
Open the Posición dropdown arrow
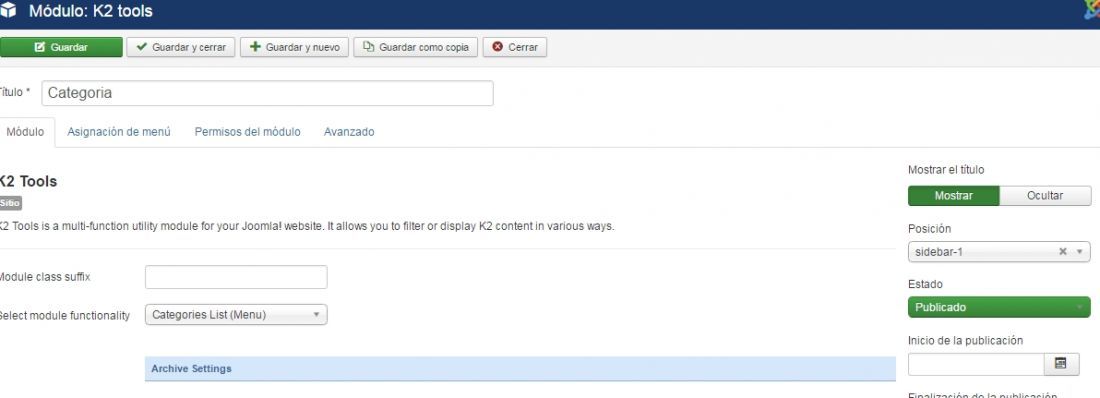pos(1080,251)
